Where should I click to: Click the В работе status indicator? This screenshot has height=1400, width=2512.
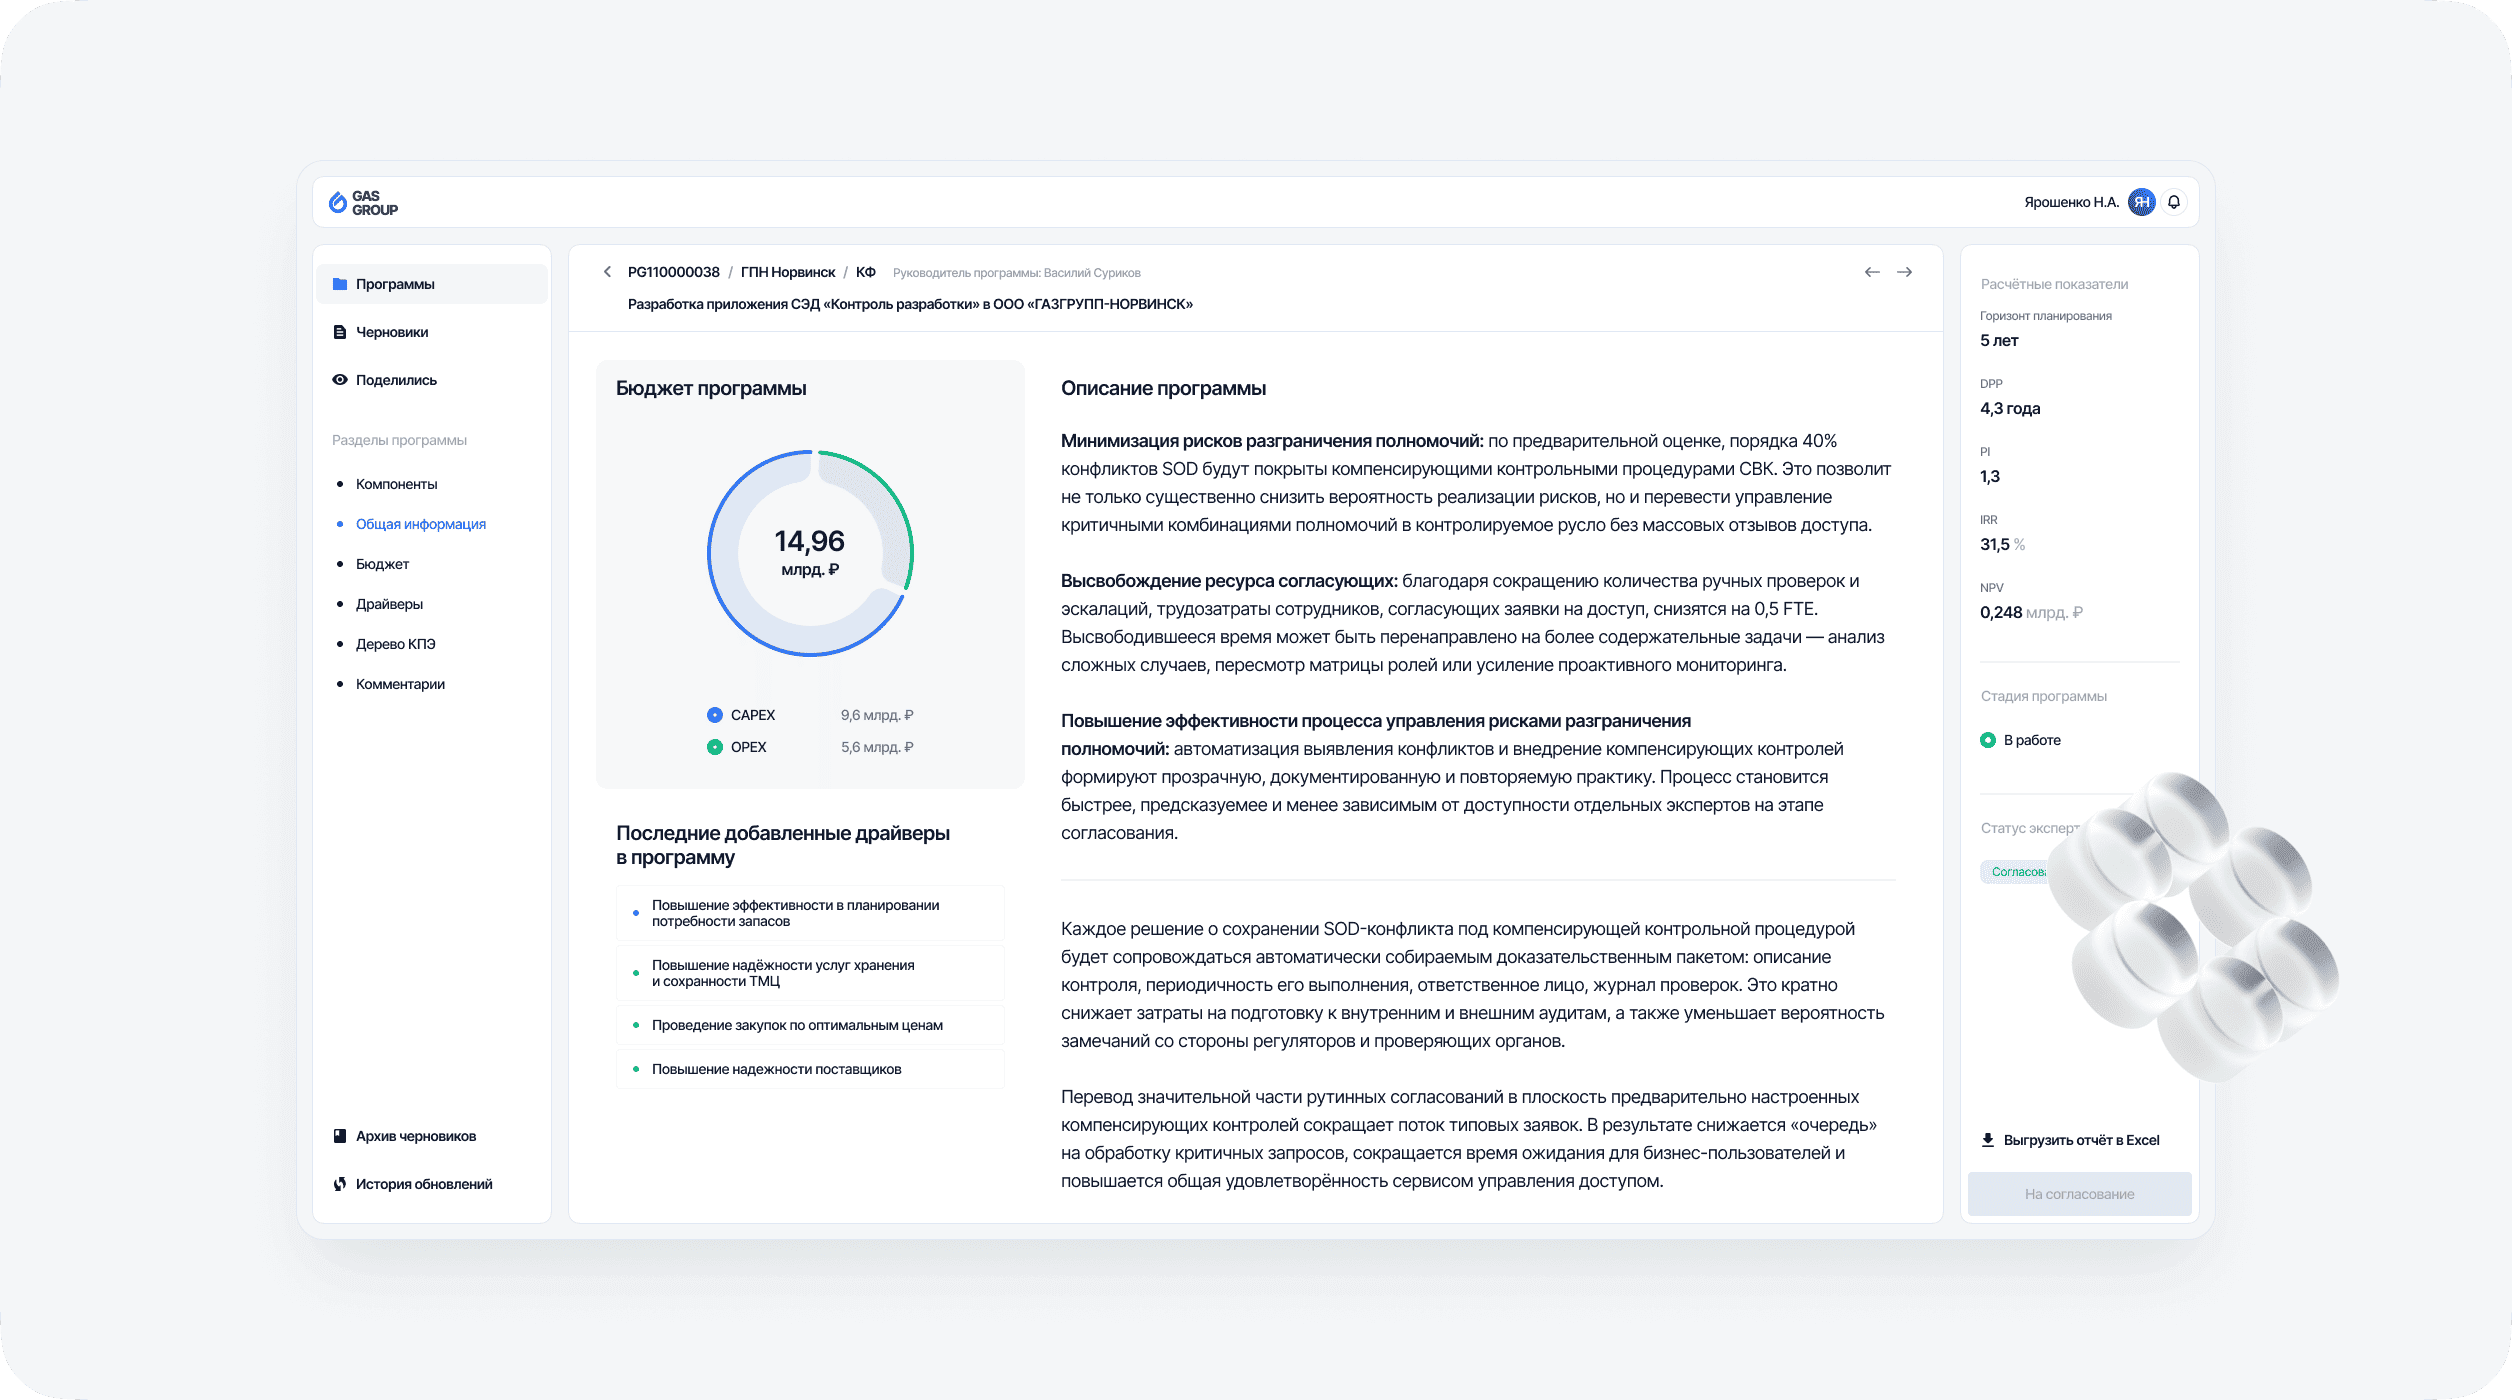[1988, 740]
